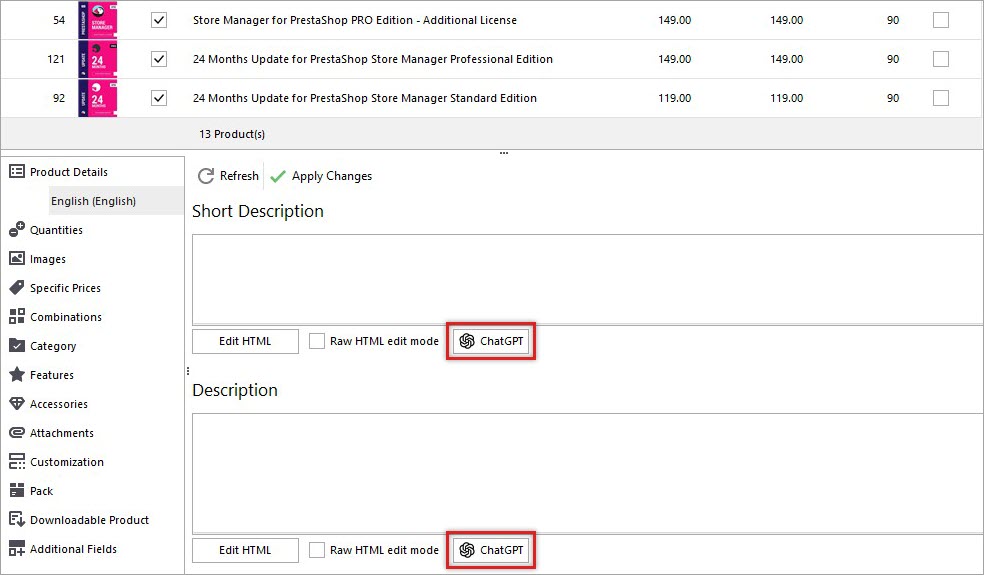This screenshot has width=984, height=575.
Task: Click the horizontal splitter dots above details panel
Action: click(504, 153)
